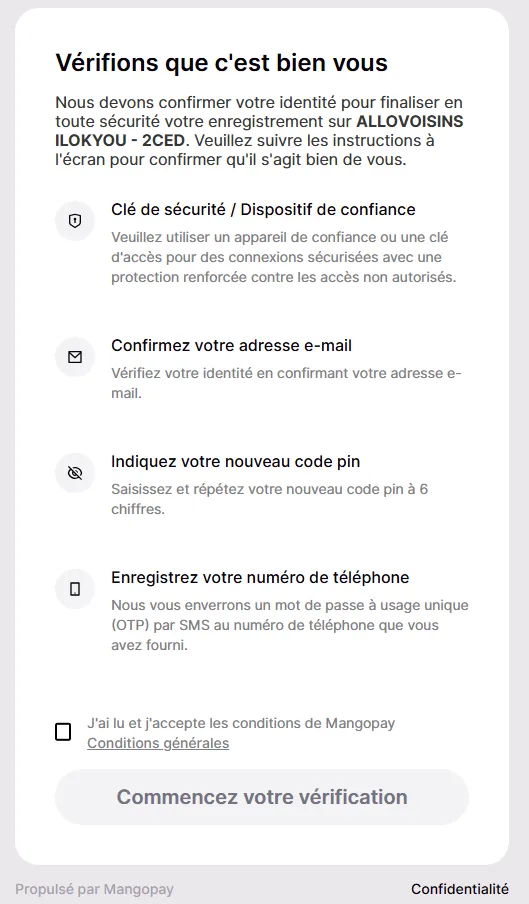Click the phone device icon

[x=75, y=589]
